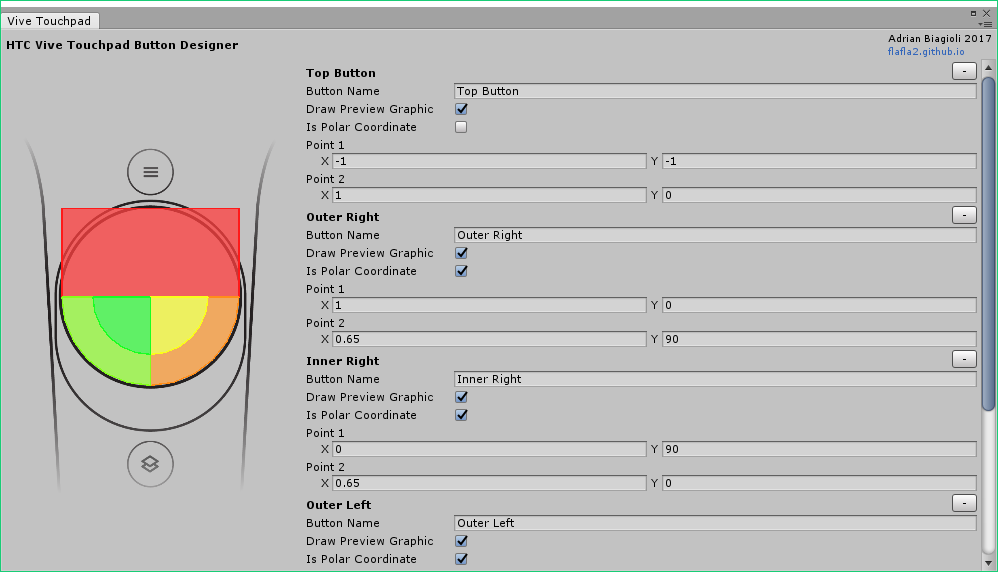Disable Is Polar Coordinate for Outer Right
Viewport: 998px width, 572px height.
461,270
